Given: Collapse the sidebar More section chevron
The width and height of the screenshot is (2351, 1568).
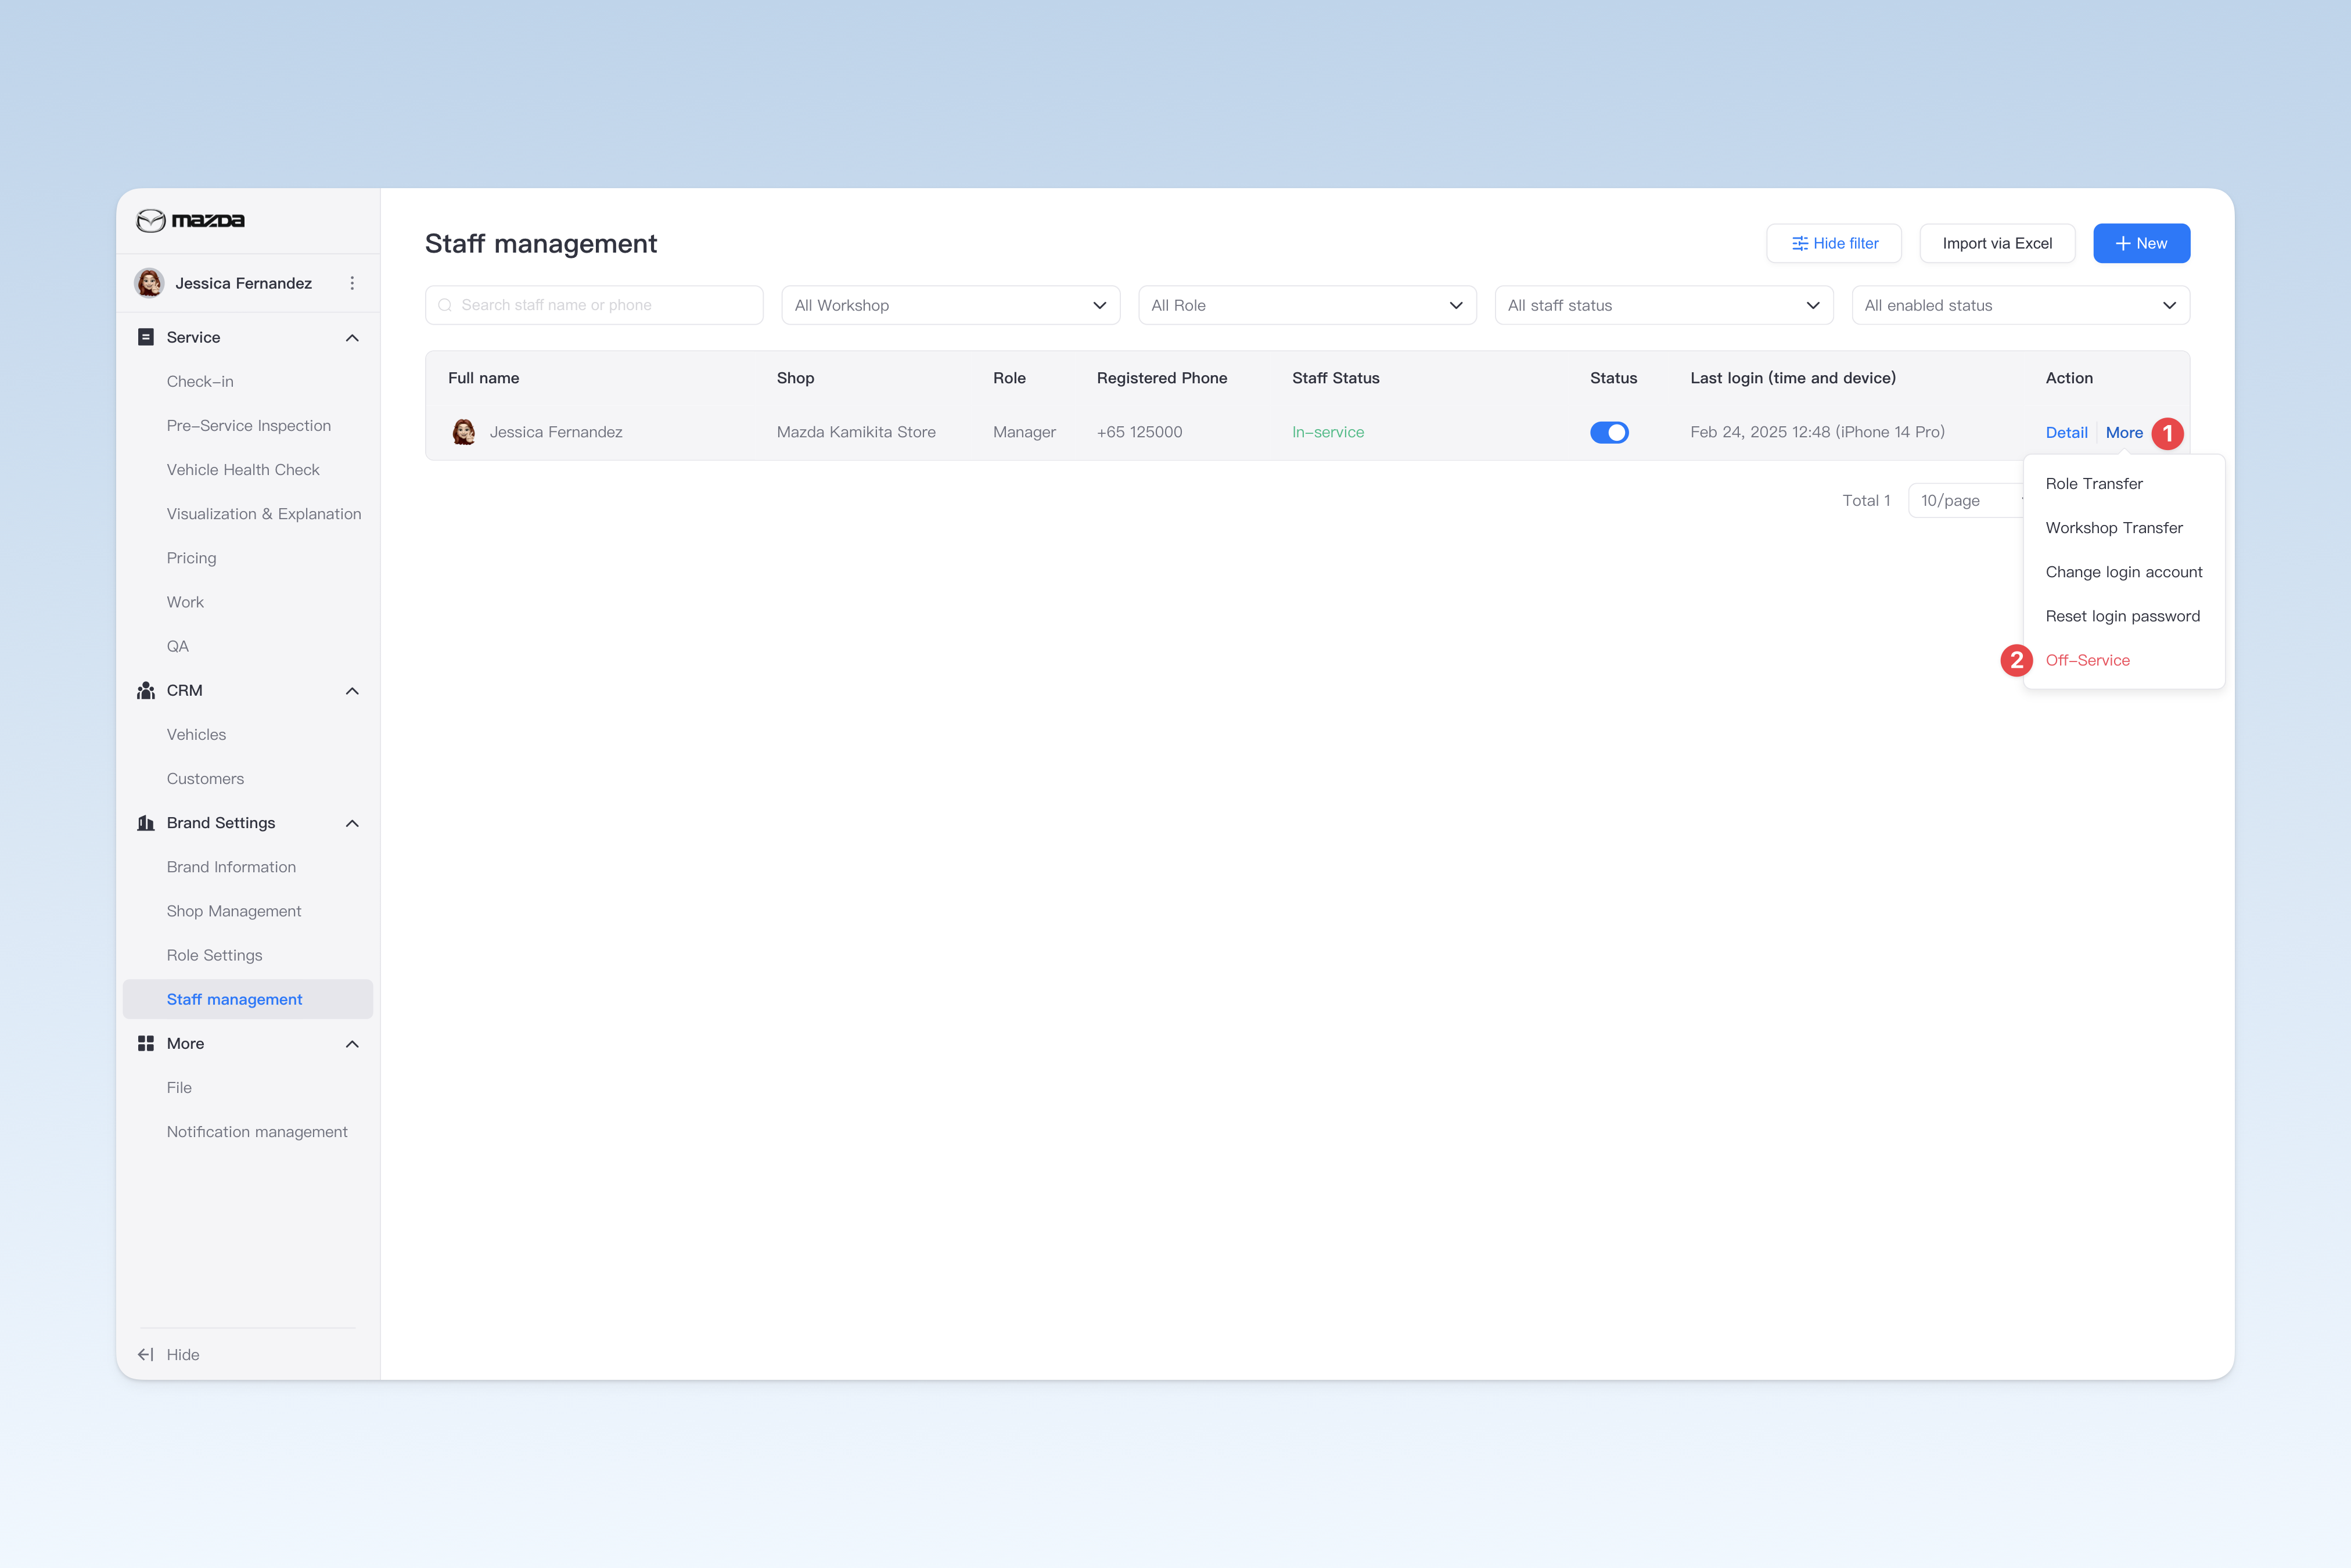Looking at the screenshot, I should (352, 1044).
